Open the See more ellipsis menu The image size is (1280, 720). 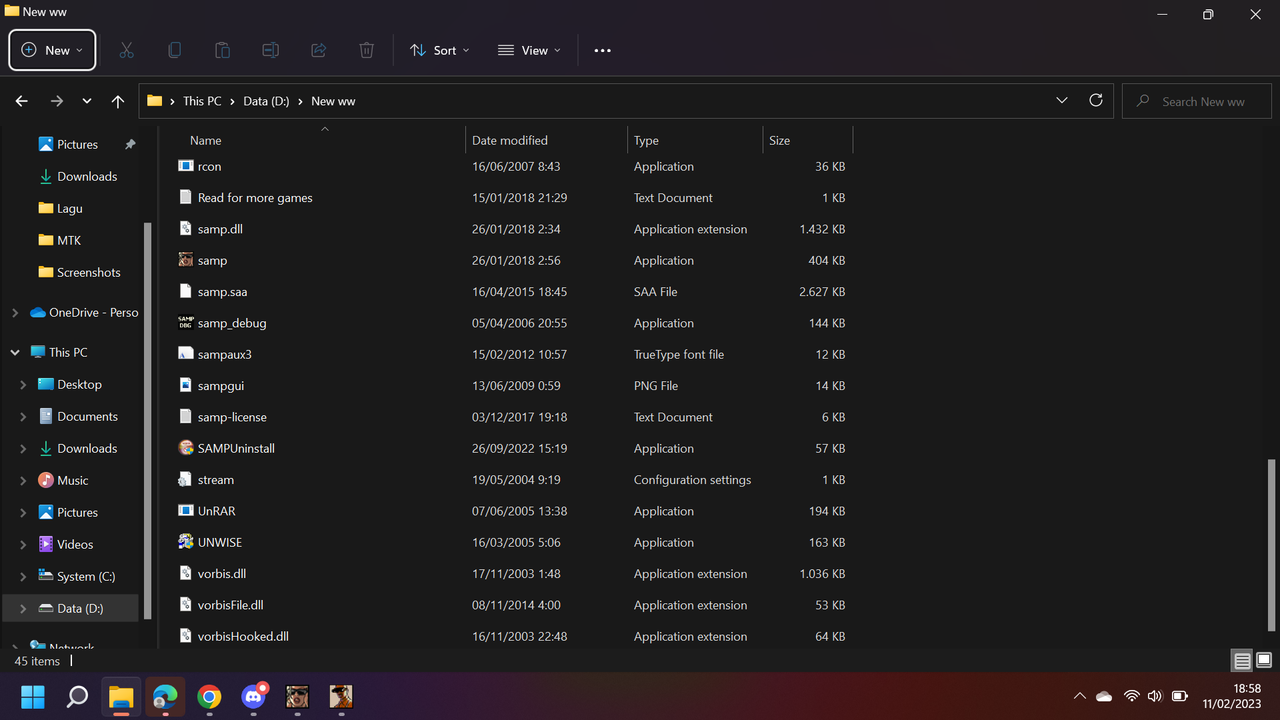click(602, 50)
